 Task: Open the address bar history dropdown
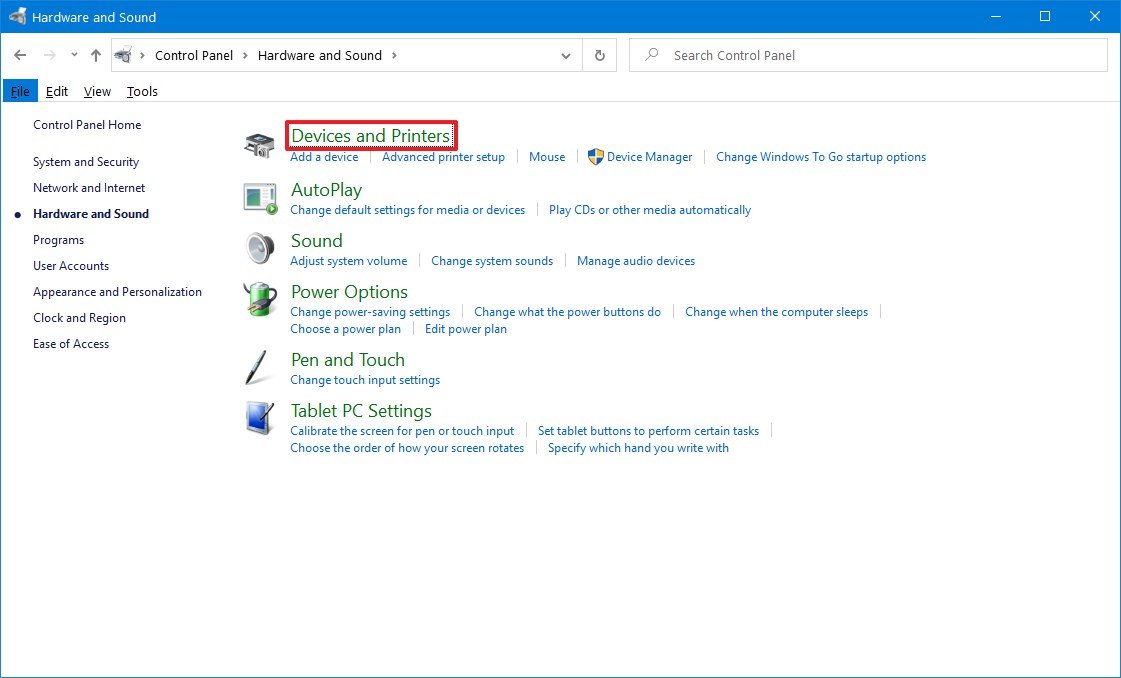(566, 55)
